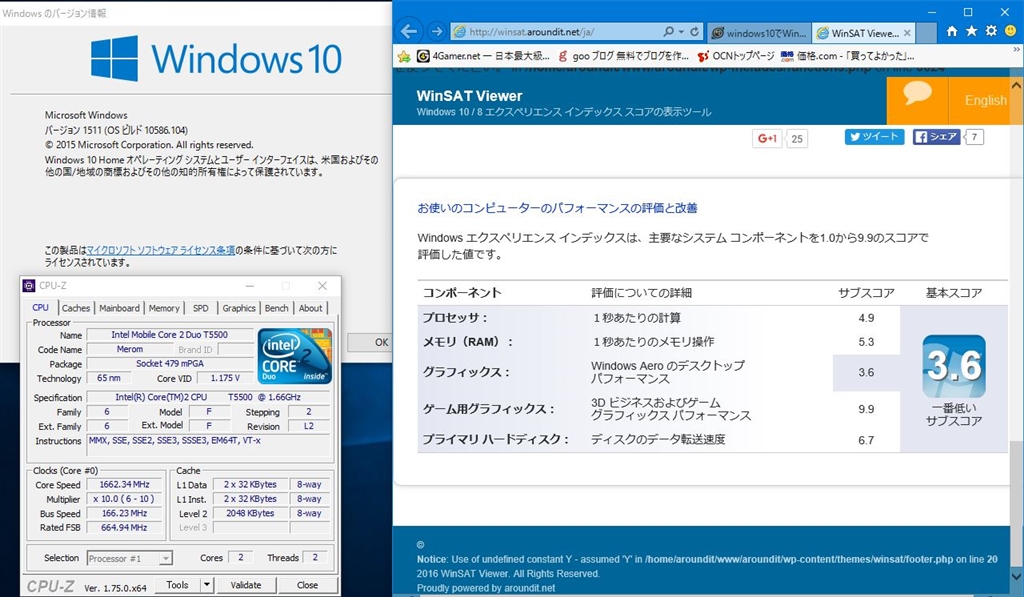Open Favorites star icon in browser

[x=972, y=31]
